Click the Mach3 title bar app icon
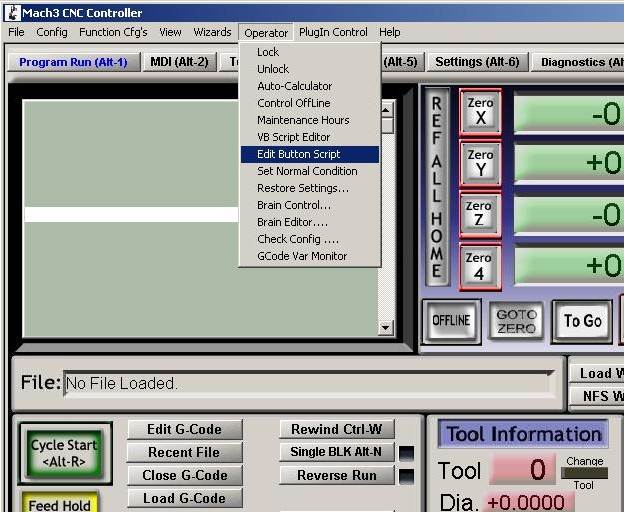This screenshot has width=624, height=512. coord(11,13)
